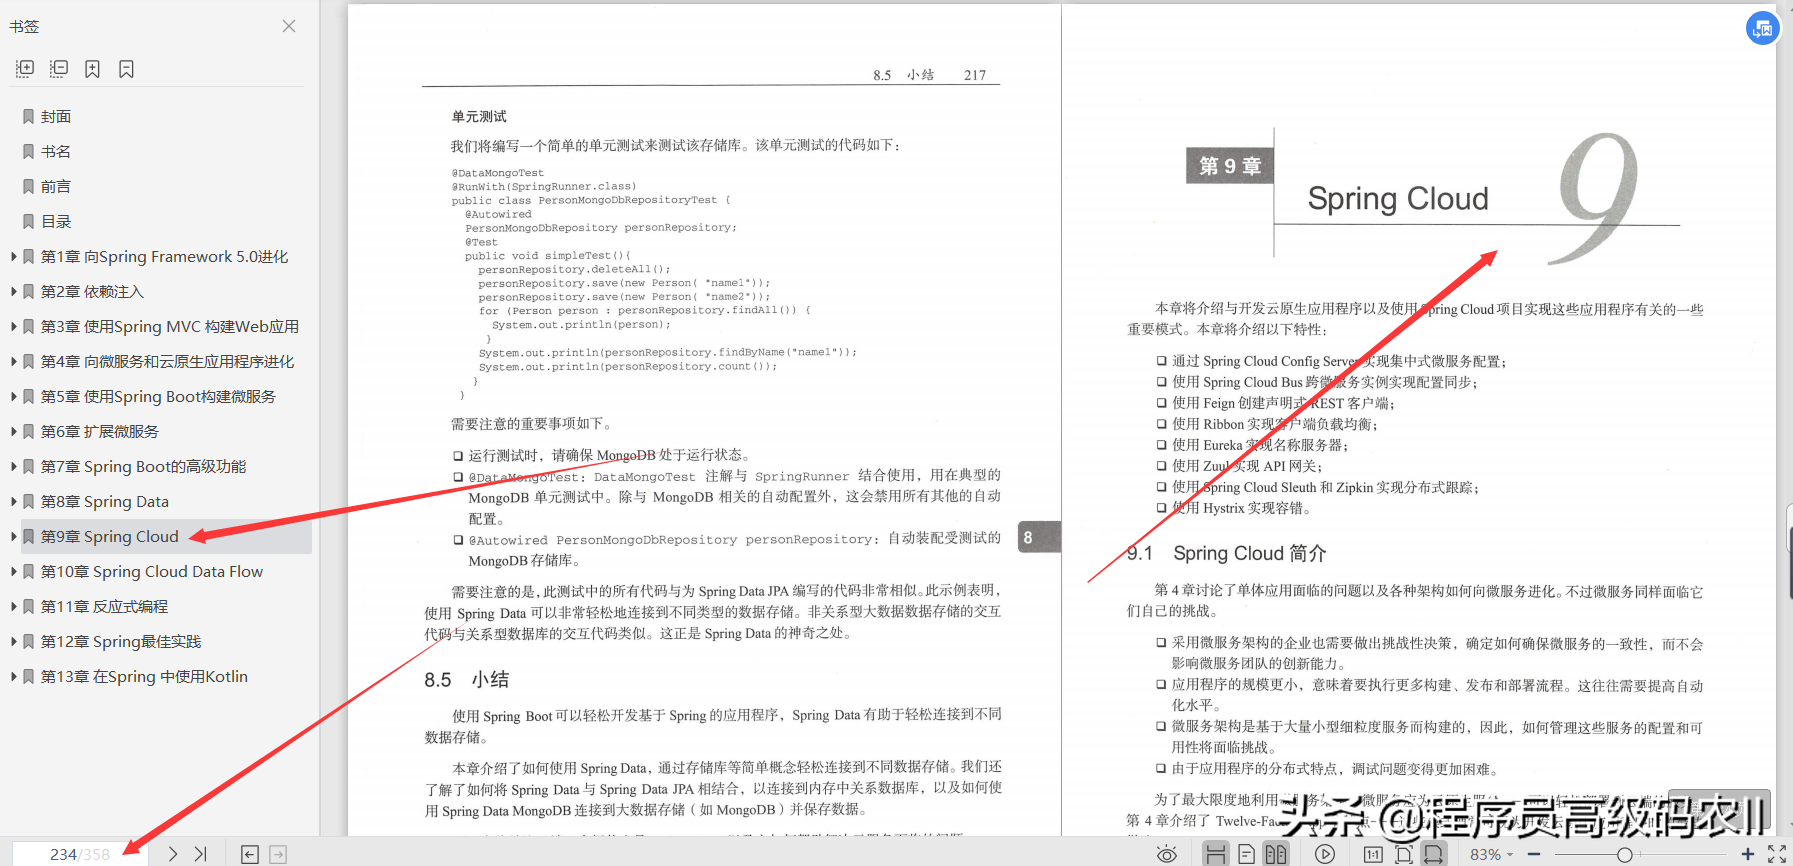Click the expand all bookmarks icon
The width and height of the screenshot is (1793, 866).
(x=25, y=68)
